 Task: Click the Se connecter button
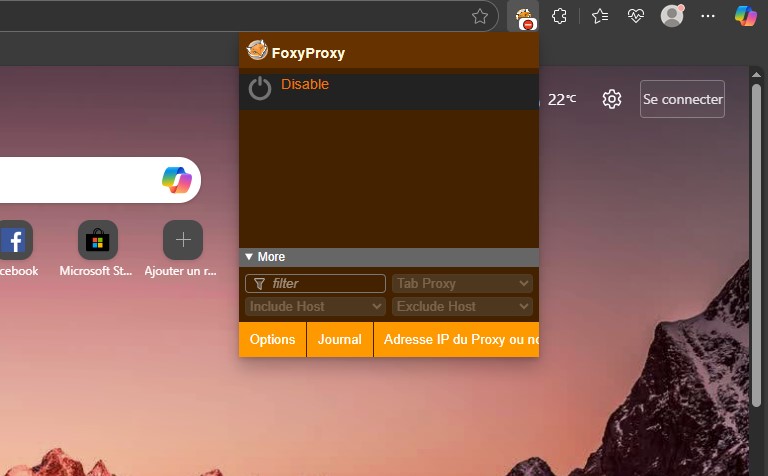[682, 99]
